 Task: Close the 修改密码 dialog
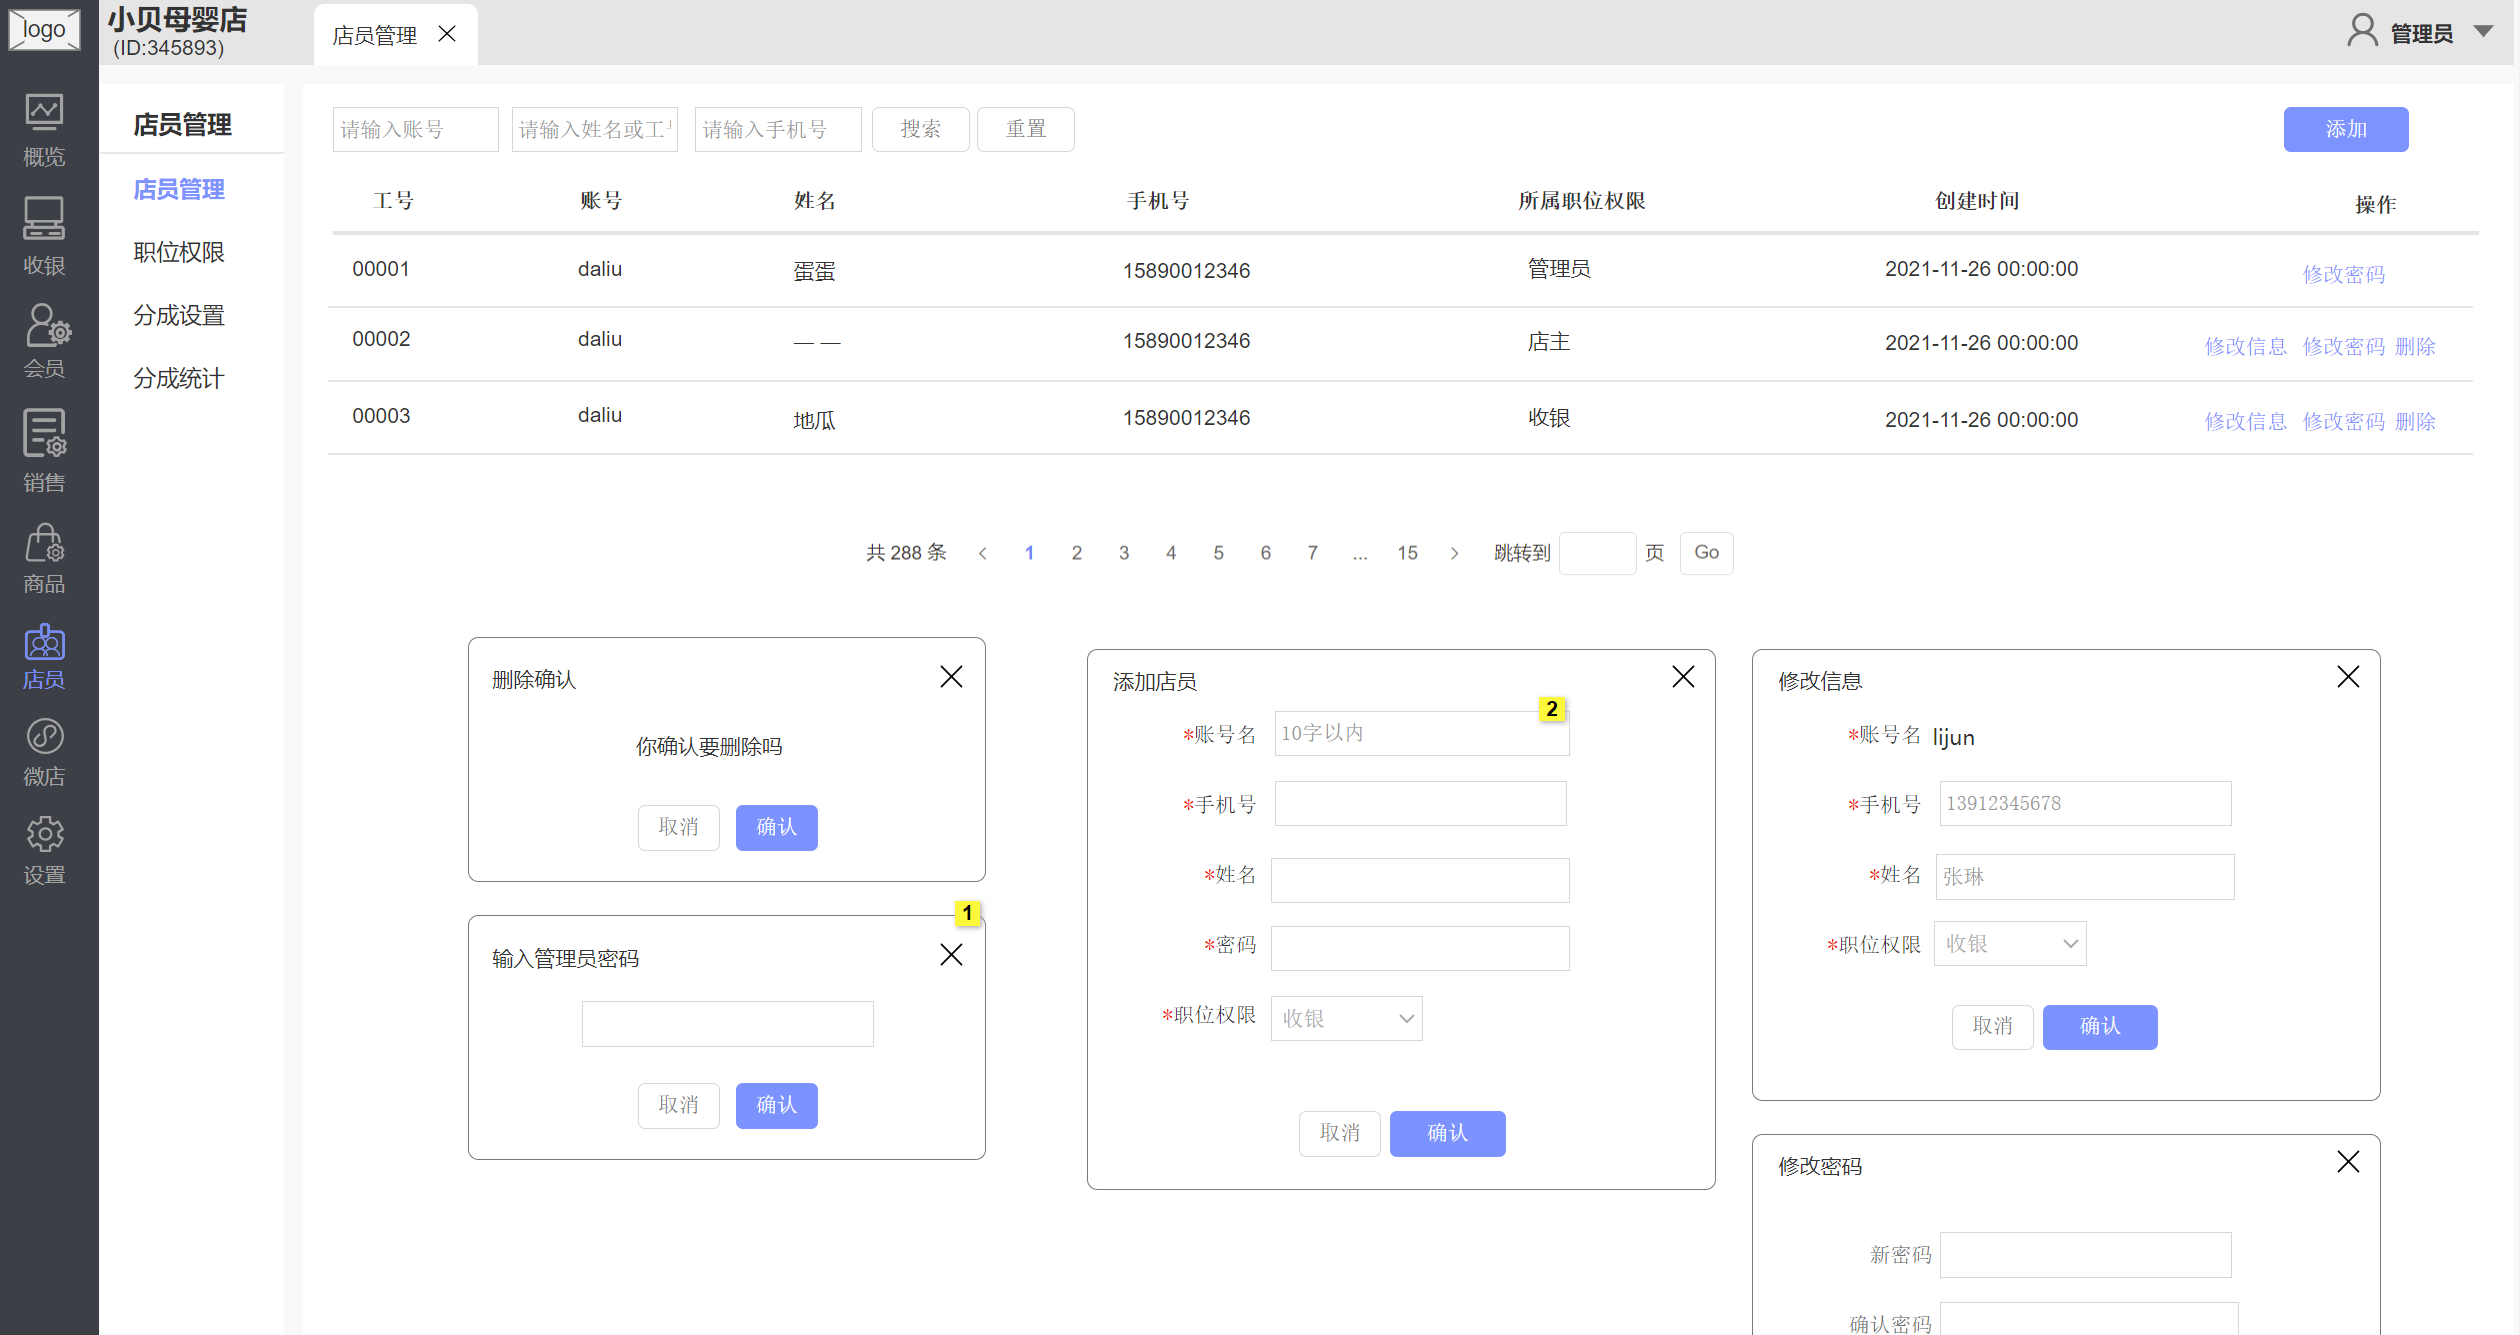pos(2348,1161)
